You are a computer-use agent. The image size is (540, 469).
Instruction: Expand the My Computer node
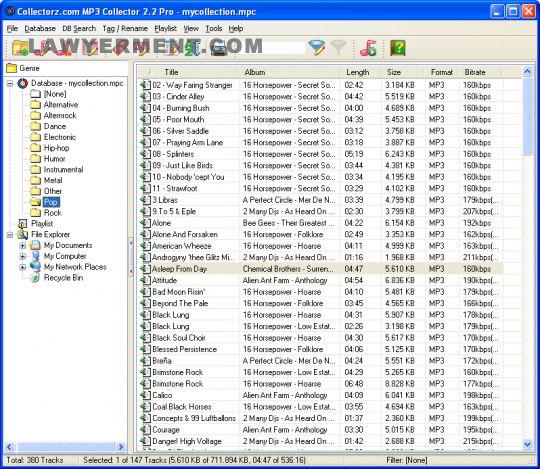click(23, 256)
